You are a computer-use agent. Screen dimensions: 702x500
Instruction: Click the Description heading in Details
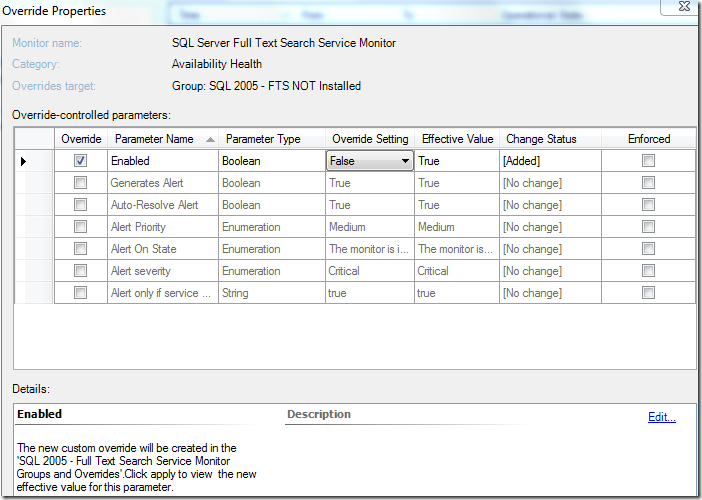tap(319, 414)
